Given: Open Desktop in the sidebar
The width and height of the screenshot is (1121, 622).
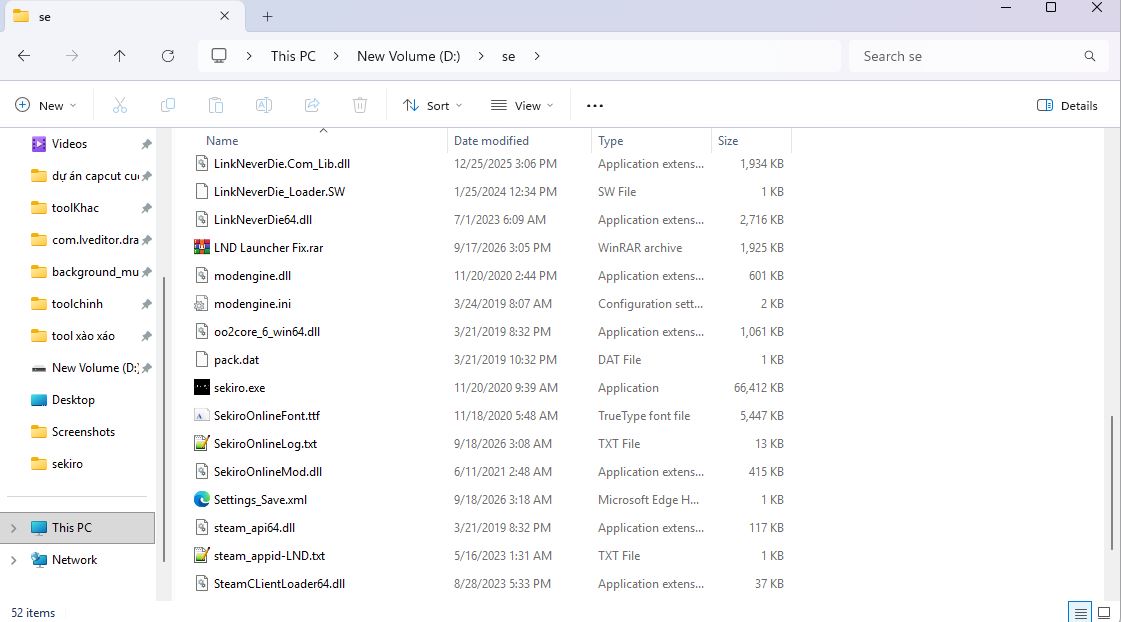Looking at the screenshot, I should pyautogui.click(x=73, y=400).
